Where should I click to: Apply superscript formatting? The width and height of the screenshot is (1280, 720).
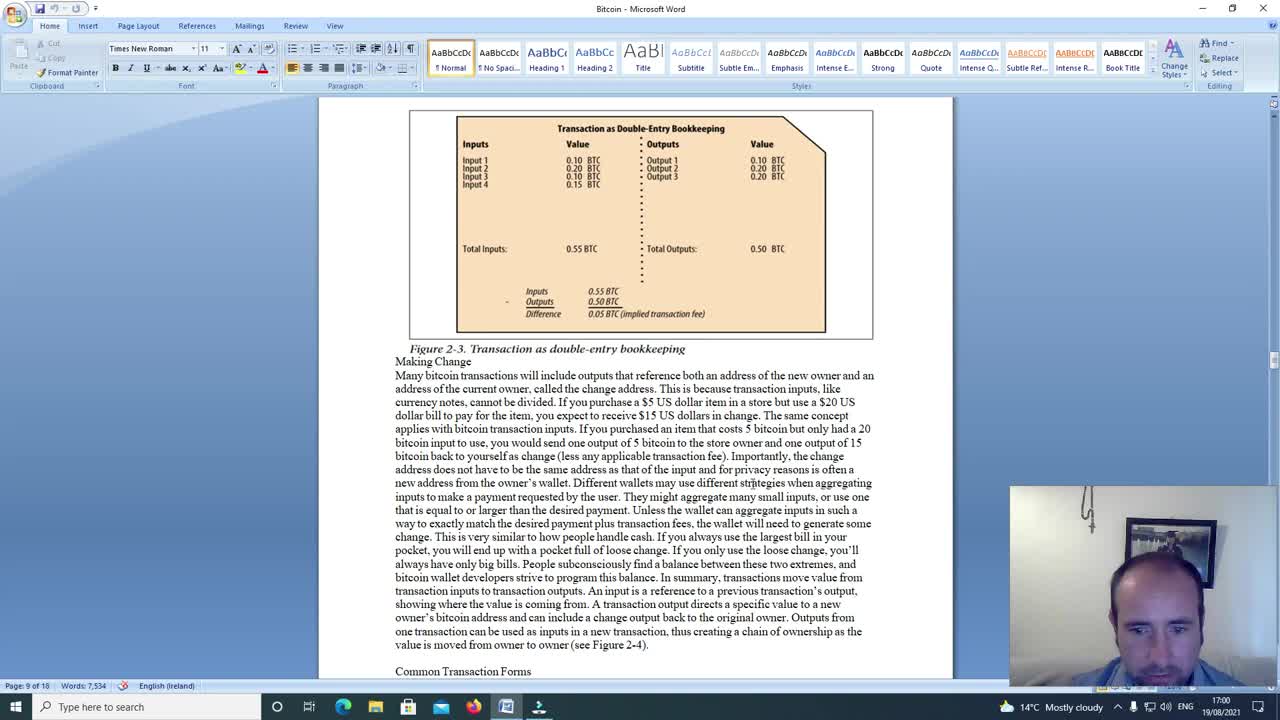coord(201,68)
